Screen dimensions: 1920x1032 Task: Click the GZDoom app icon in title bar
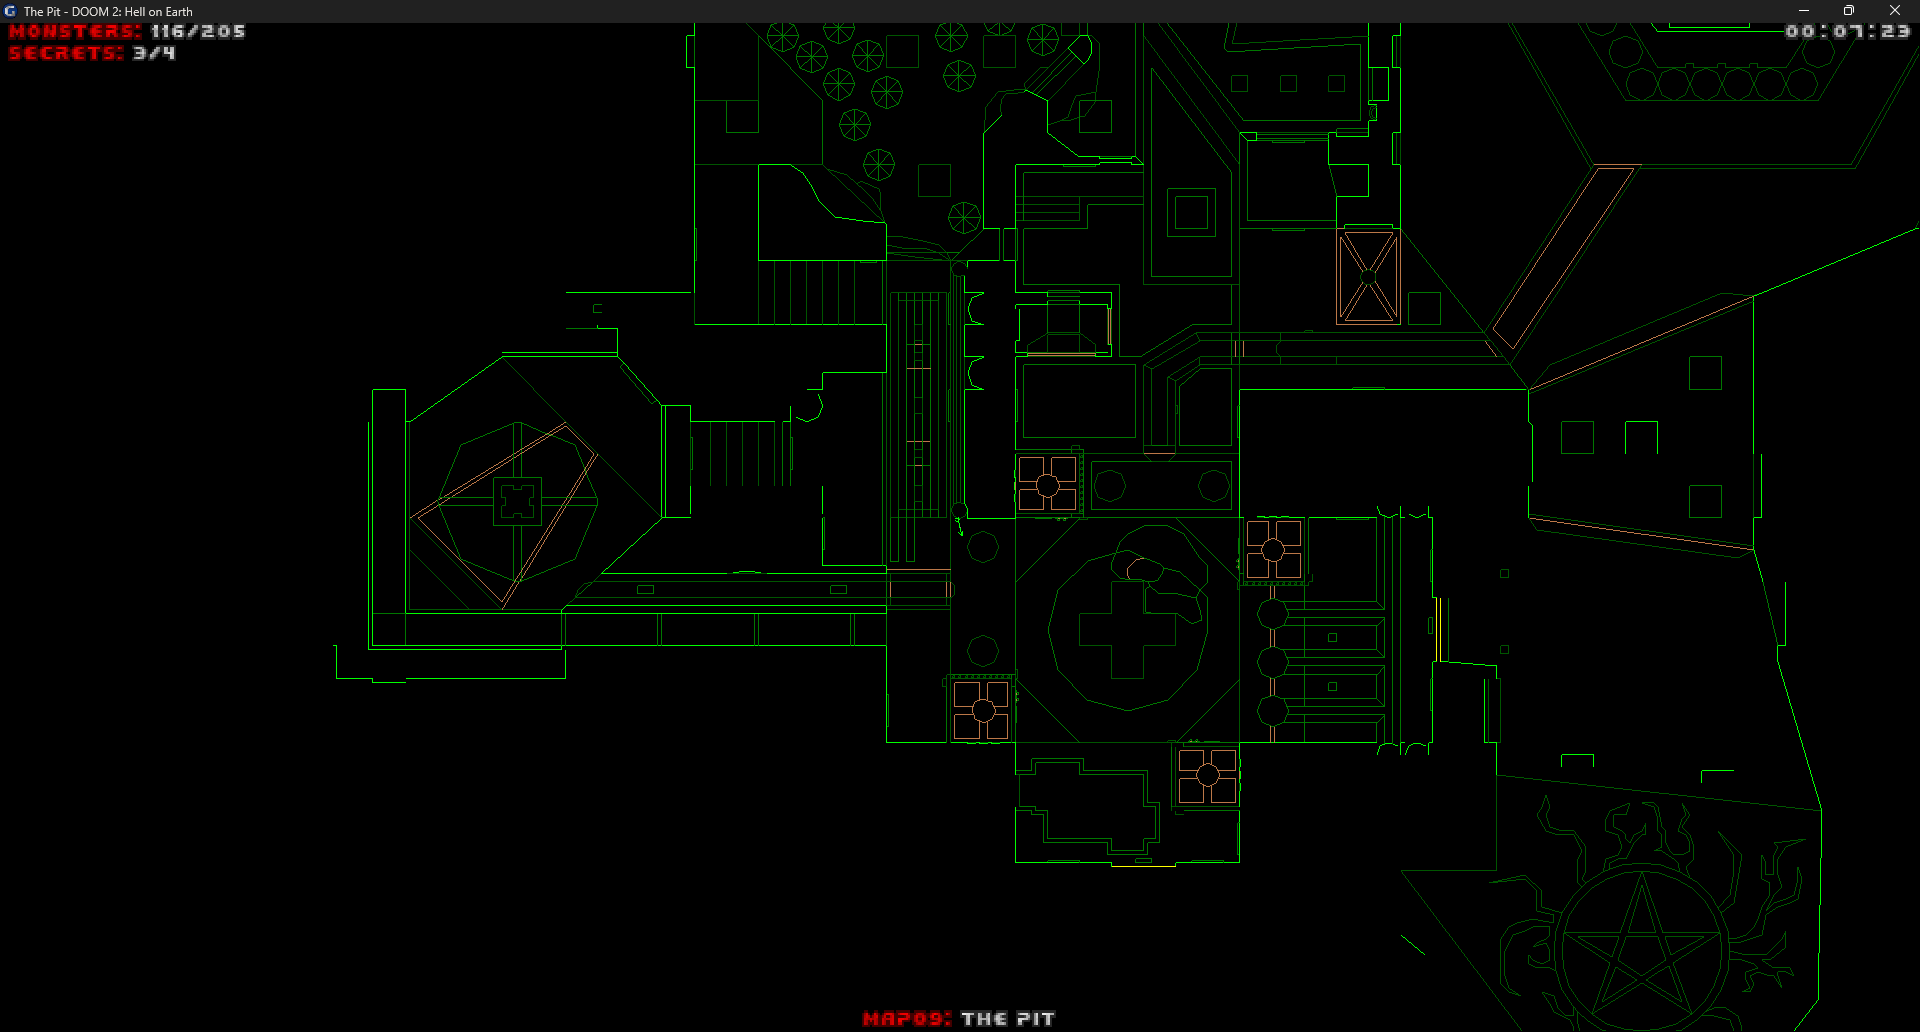click(x=10, y=11)
